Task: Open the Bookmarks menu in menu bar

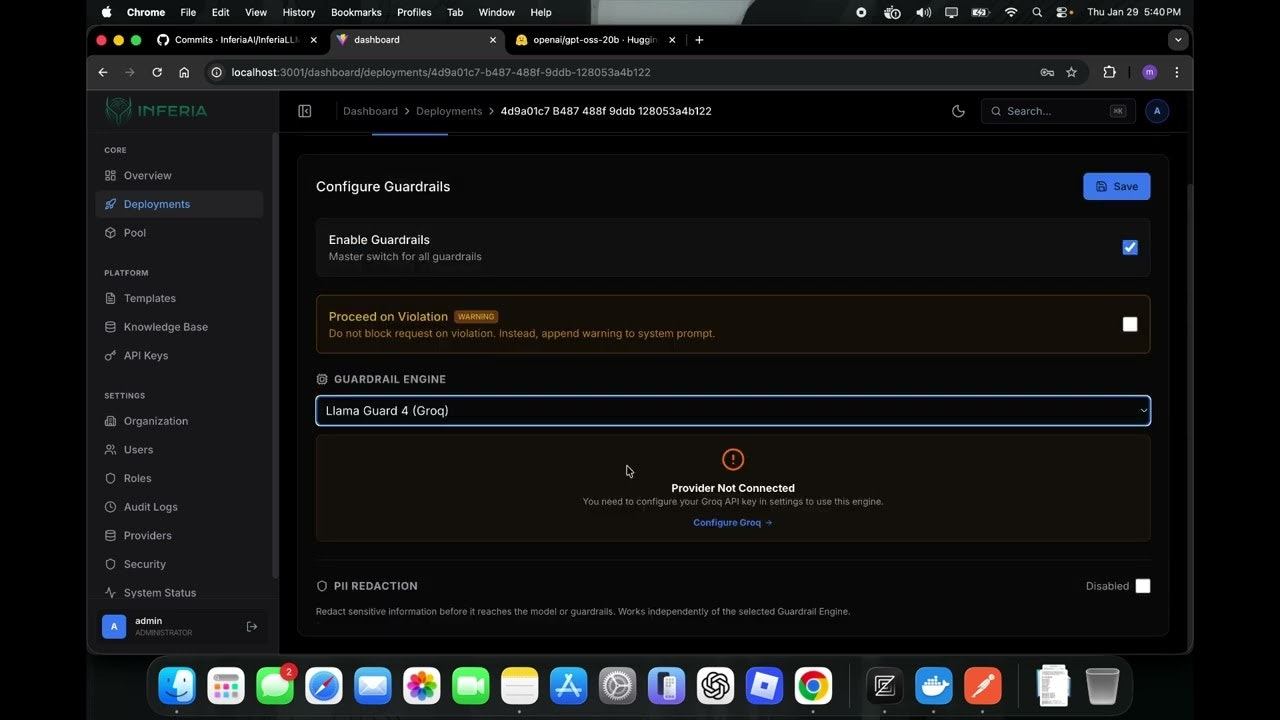Action: coord(355,12)
